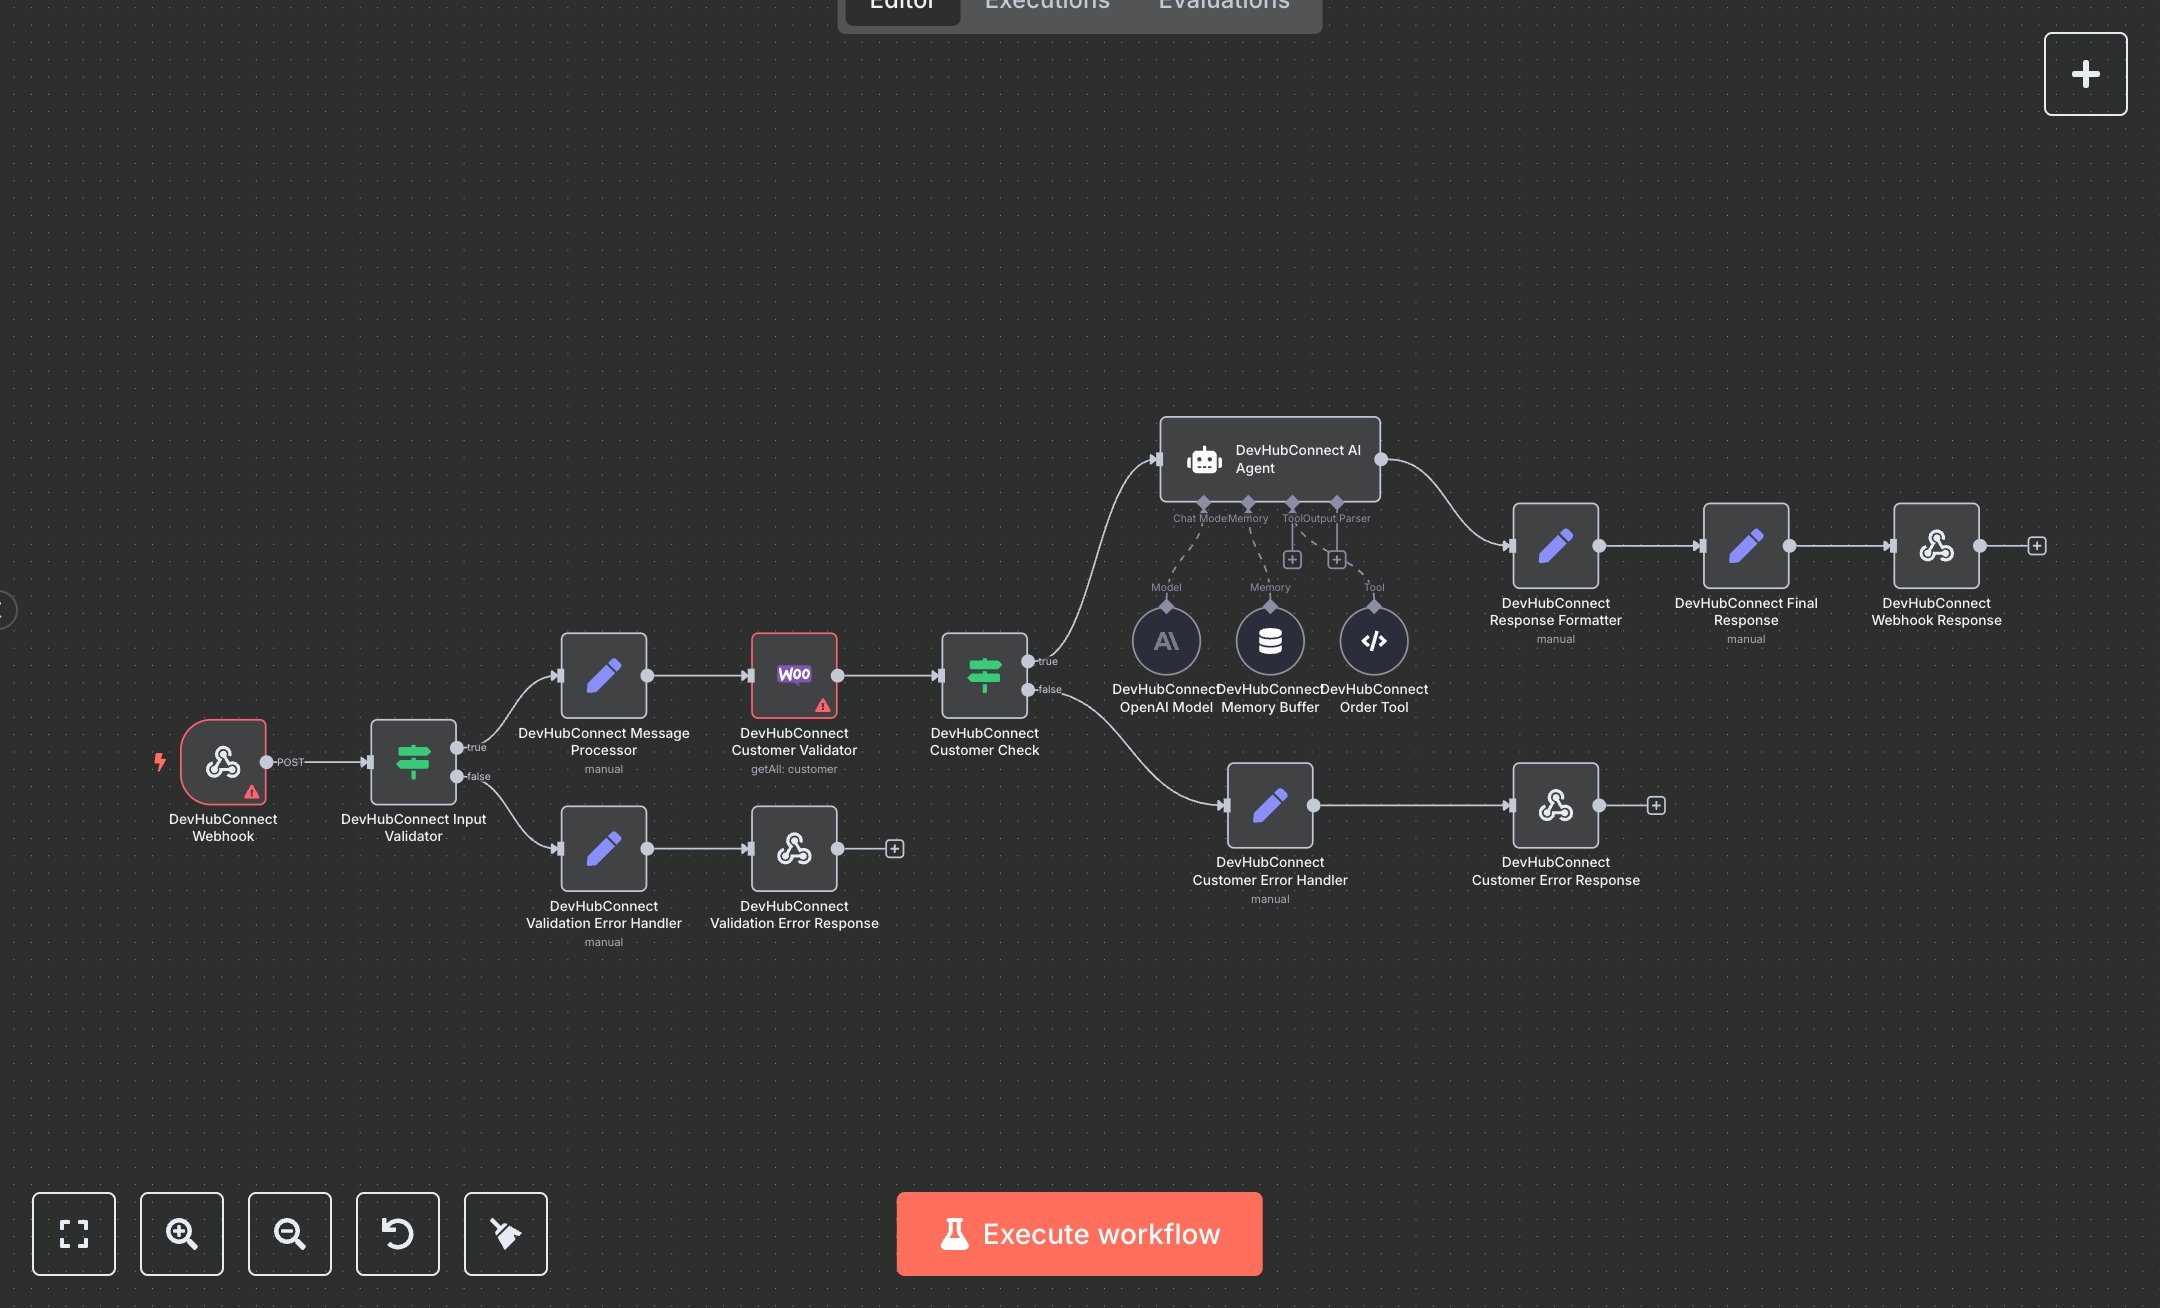Click the DevHubConnect Webhook trigger node
Viewport: 2160px width, 1308px height.
[x=223, y=762]
